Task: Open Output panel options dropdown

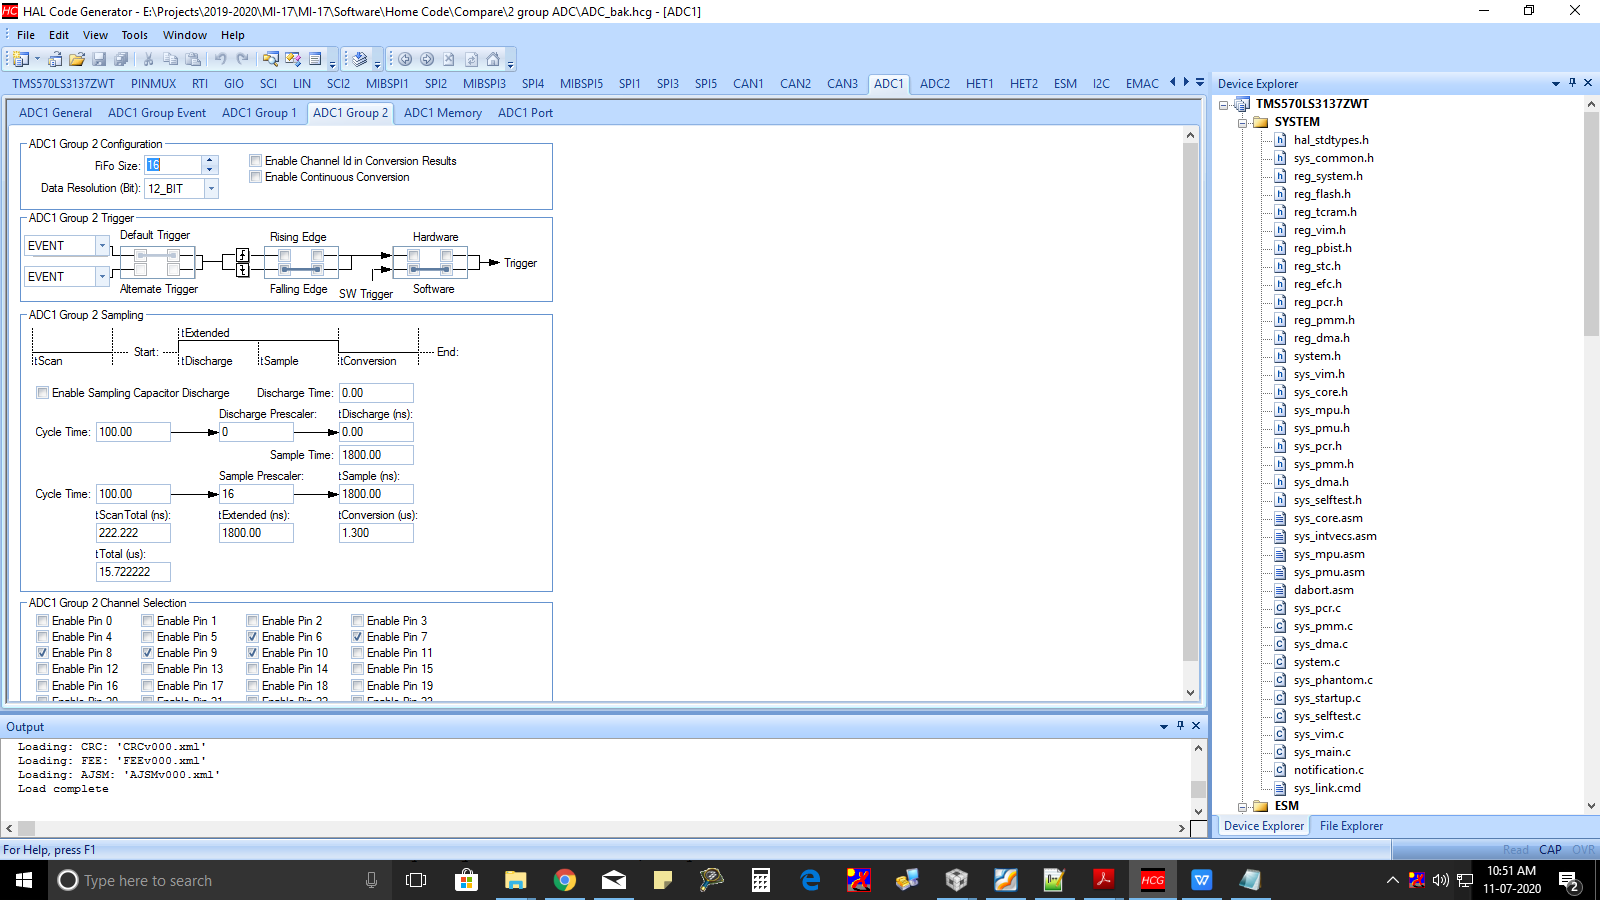Action: [x=1164, y=726]
